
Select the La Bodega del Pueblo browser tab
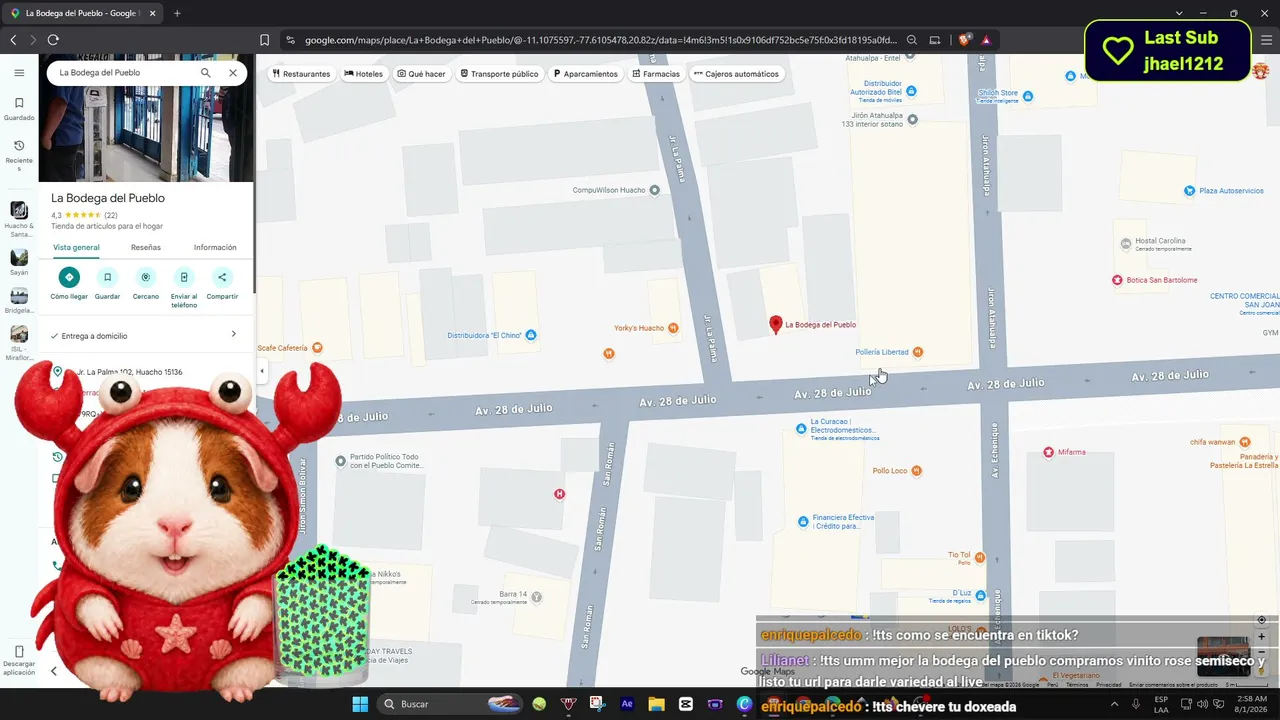click(82, 13)
